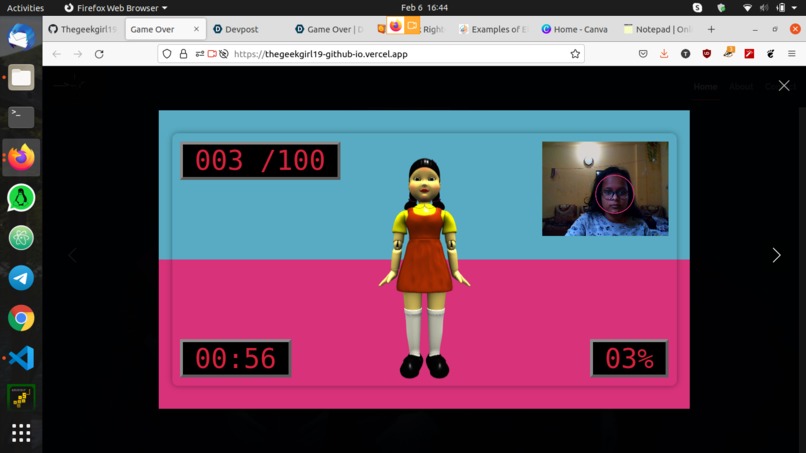The width and height of the screenshot is (806, 453).
Task: Open the Atom editor dock icon
Action: (x=21, y=238)
